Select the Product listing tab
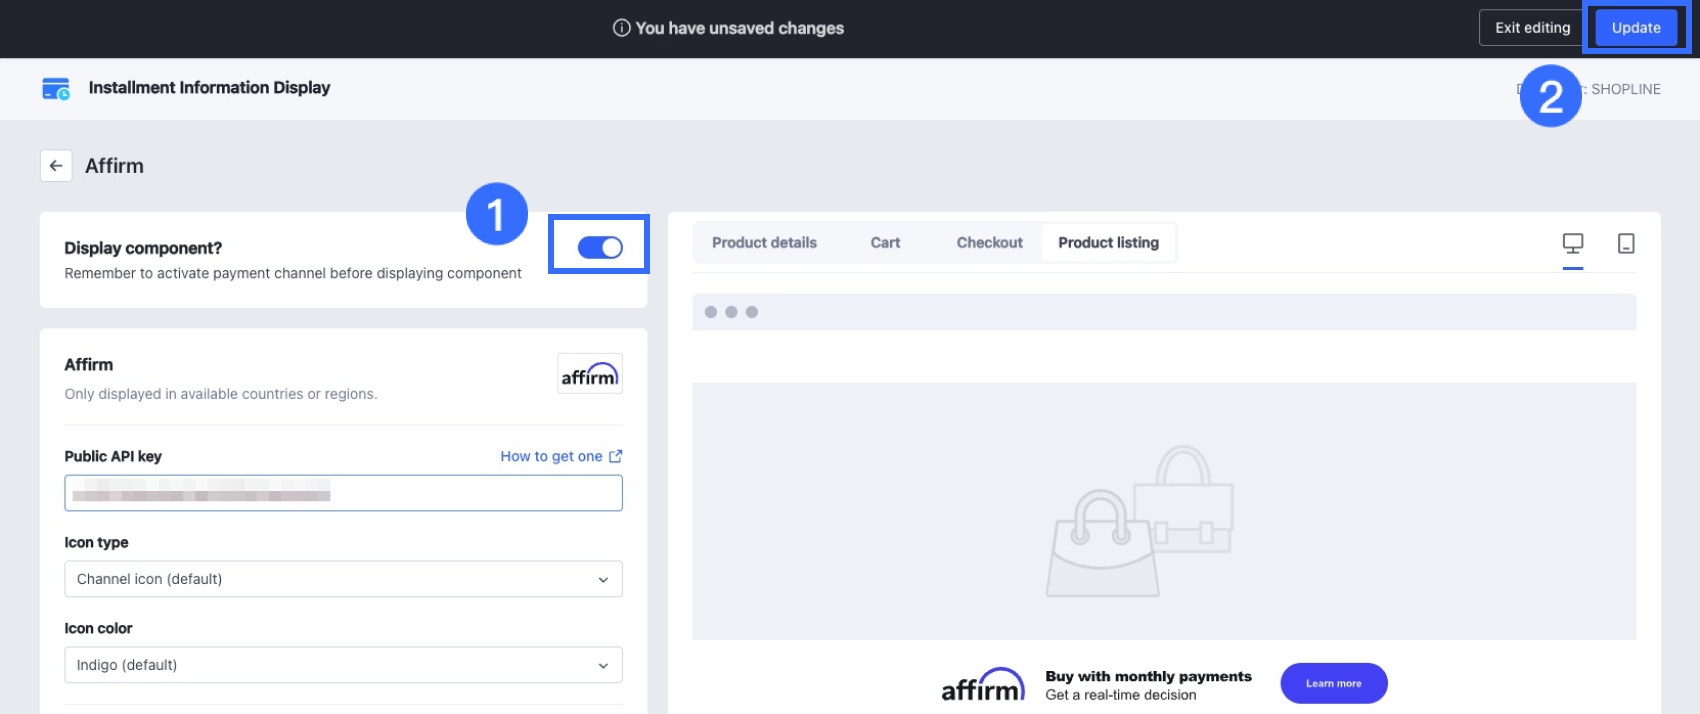 [x=1108, y=243]
